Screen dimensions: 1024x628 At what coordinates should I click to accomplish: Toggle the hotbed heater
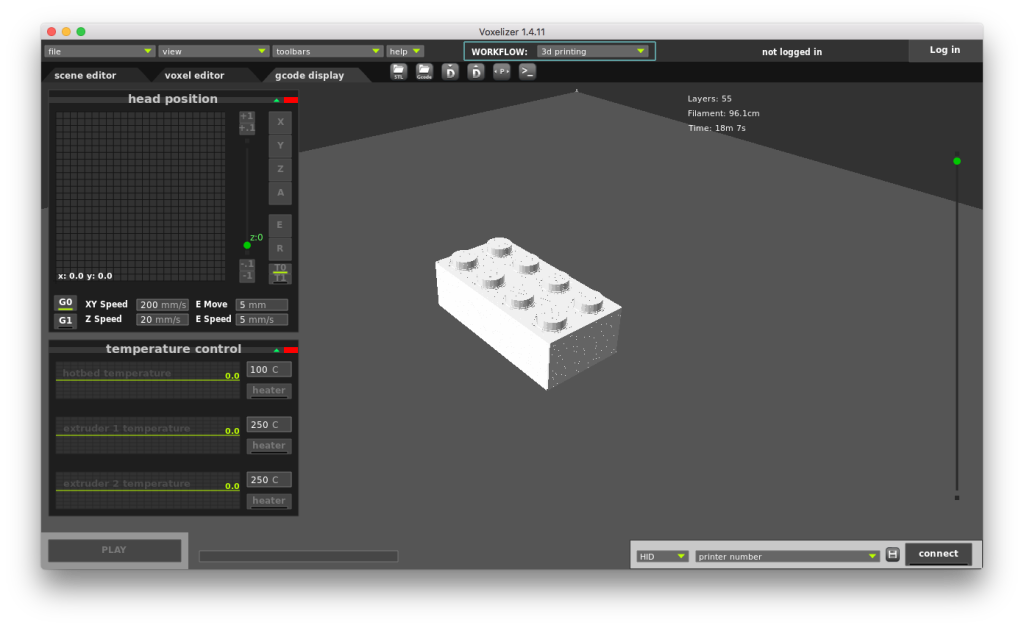pyautogui.click(x=269, y=390)
